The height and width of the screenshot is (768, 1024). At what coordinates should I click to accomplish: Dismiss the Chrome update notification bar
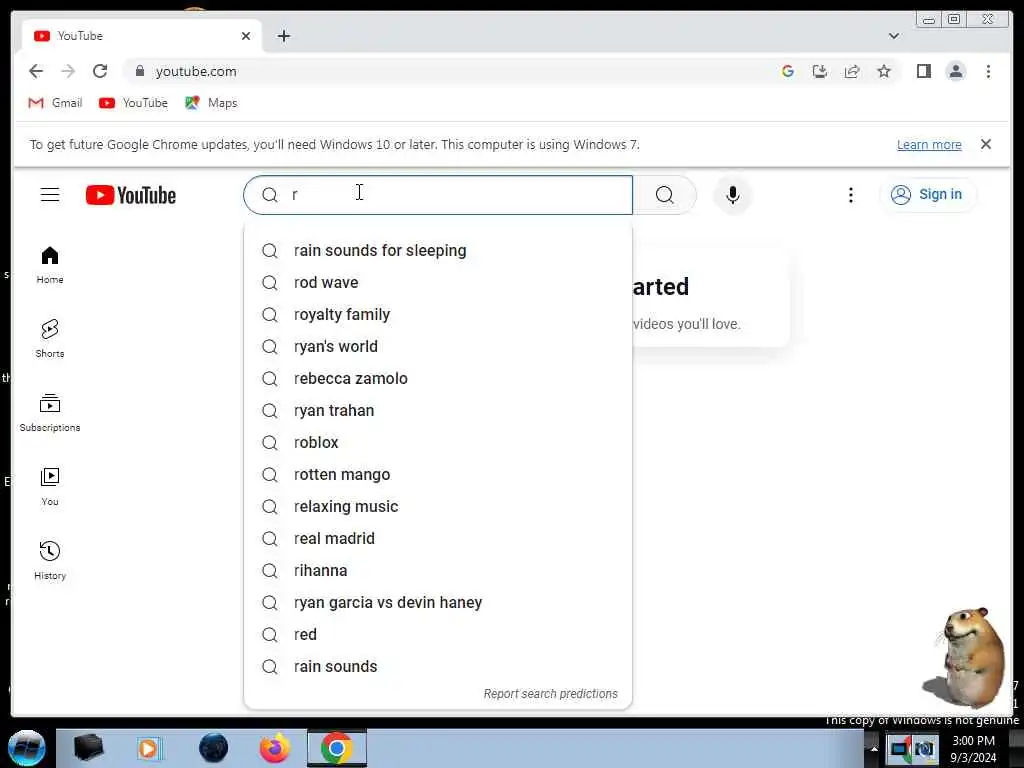click(x=985, y=144)
